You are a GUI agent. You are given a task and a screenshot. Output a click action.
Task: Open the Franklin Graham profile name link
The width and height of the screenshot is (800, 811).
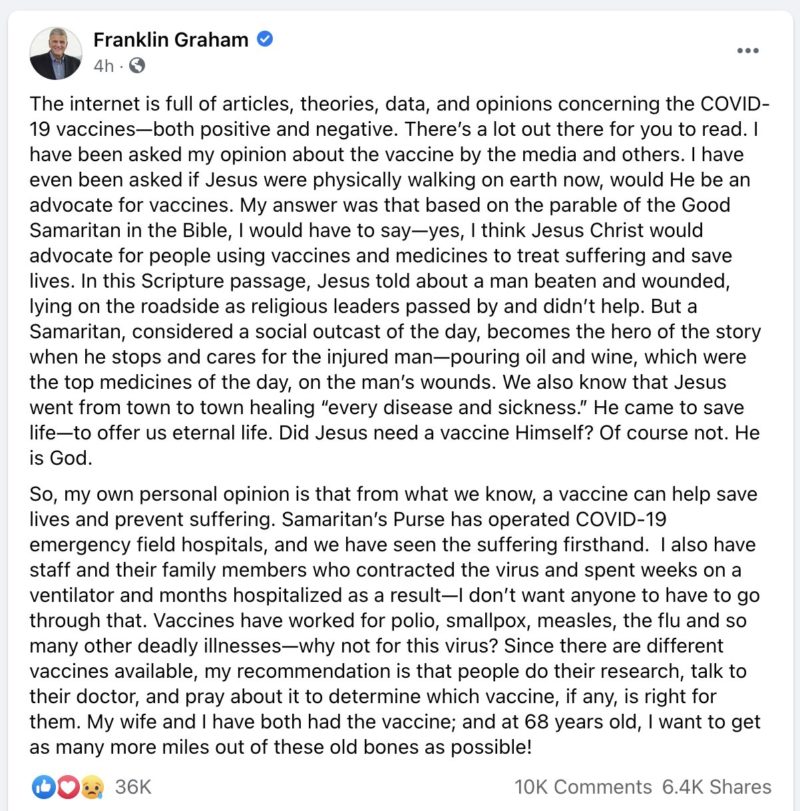point(171,39)
